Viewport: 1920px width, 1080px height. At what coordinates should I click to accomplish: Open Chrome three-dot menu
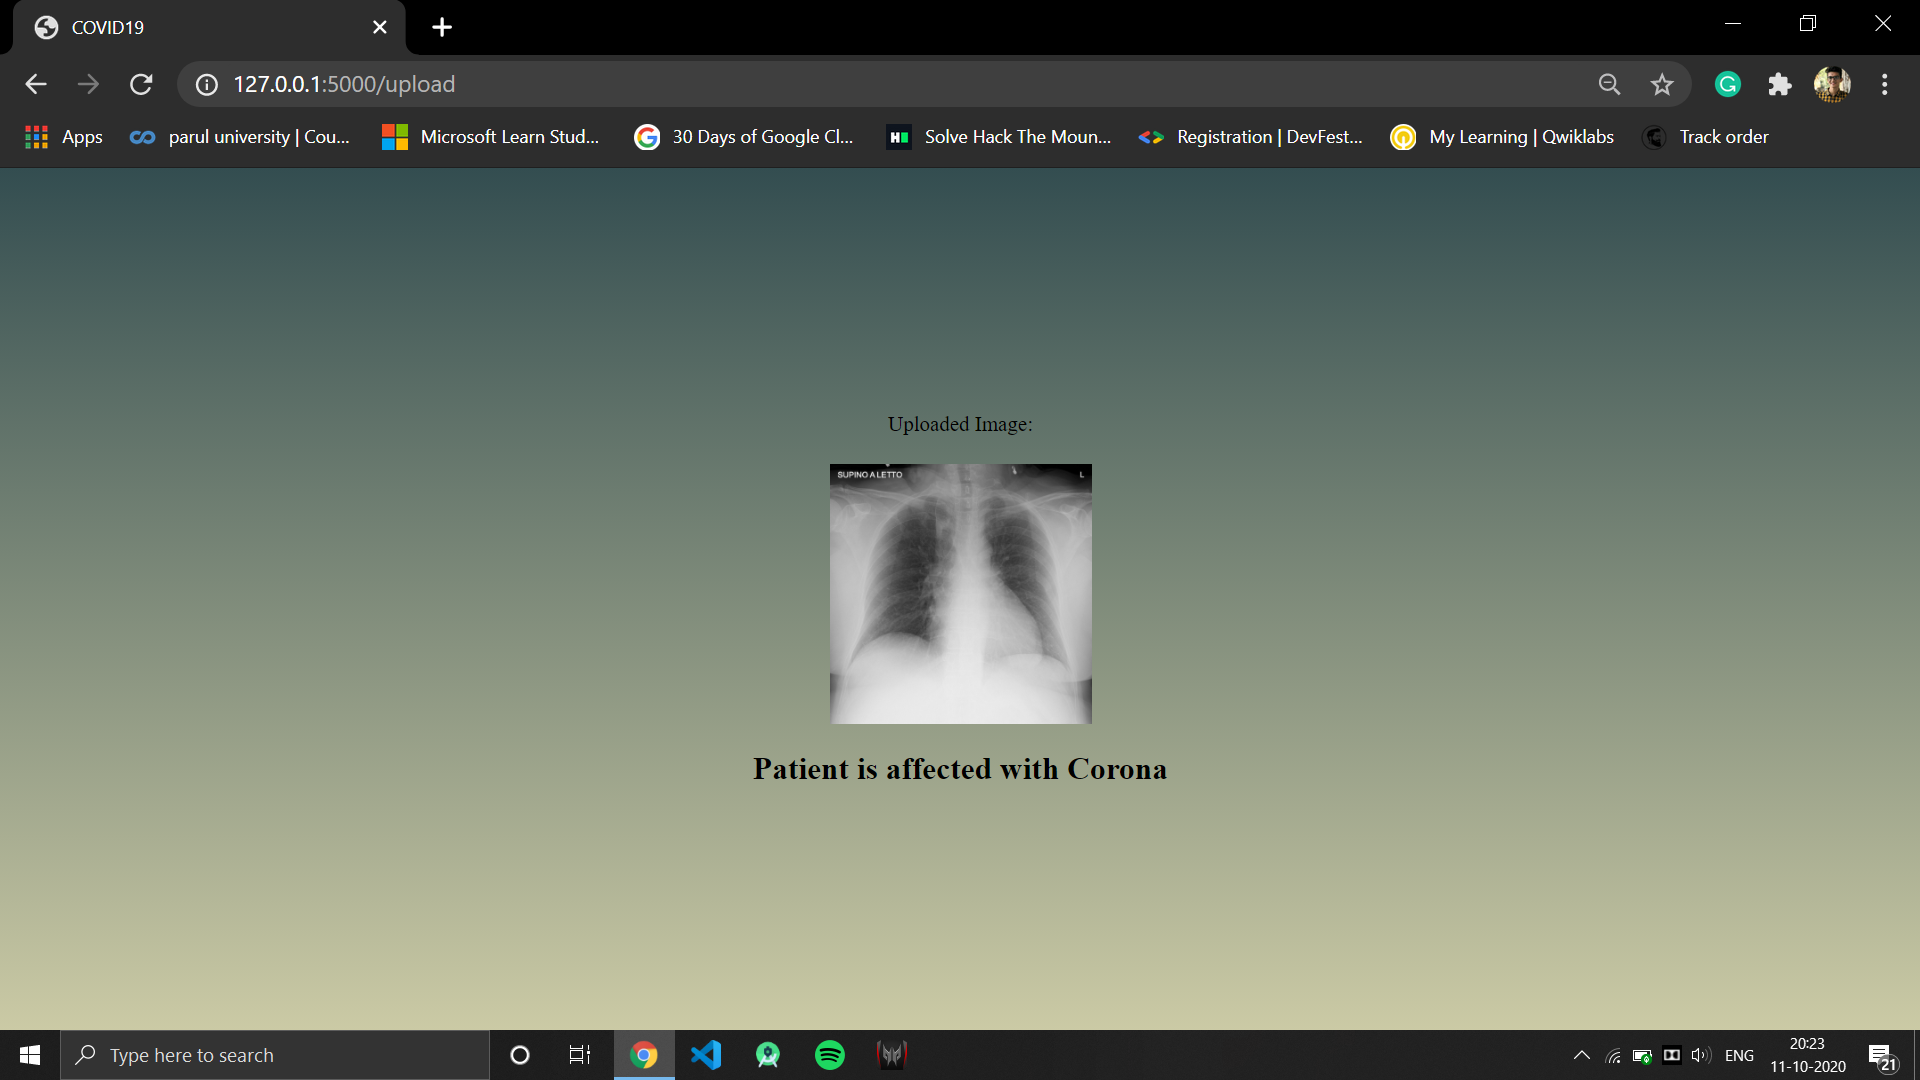pyautogui.click(x=1885, y=84)
